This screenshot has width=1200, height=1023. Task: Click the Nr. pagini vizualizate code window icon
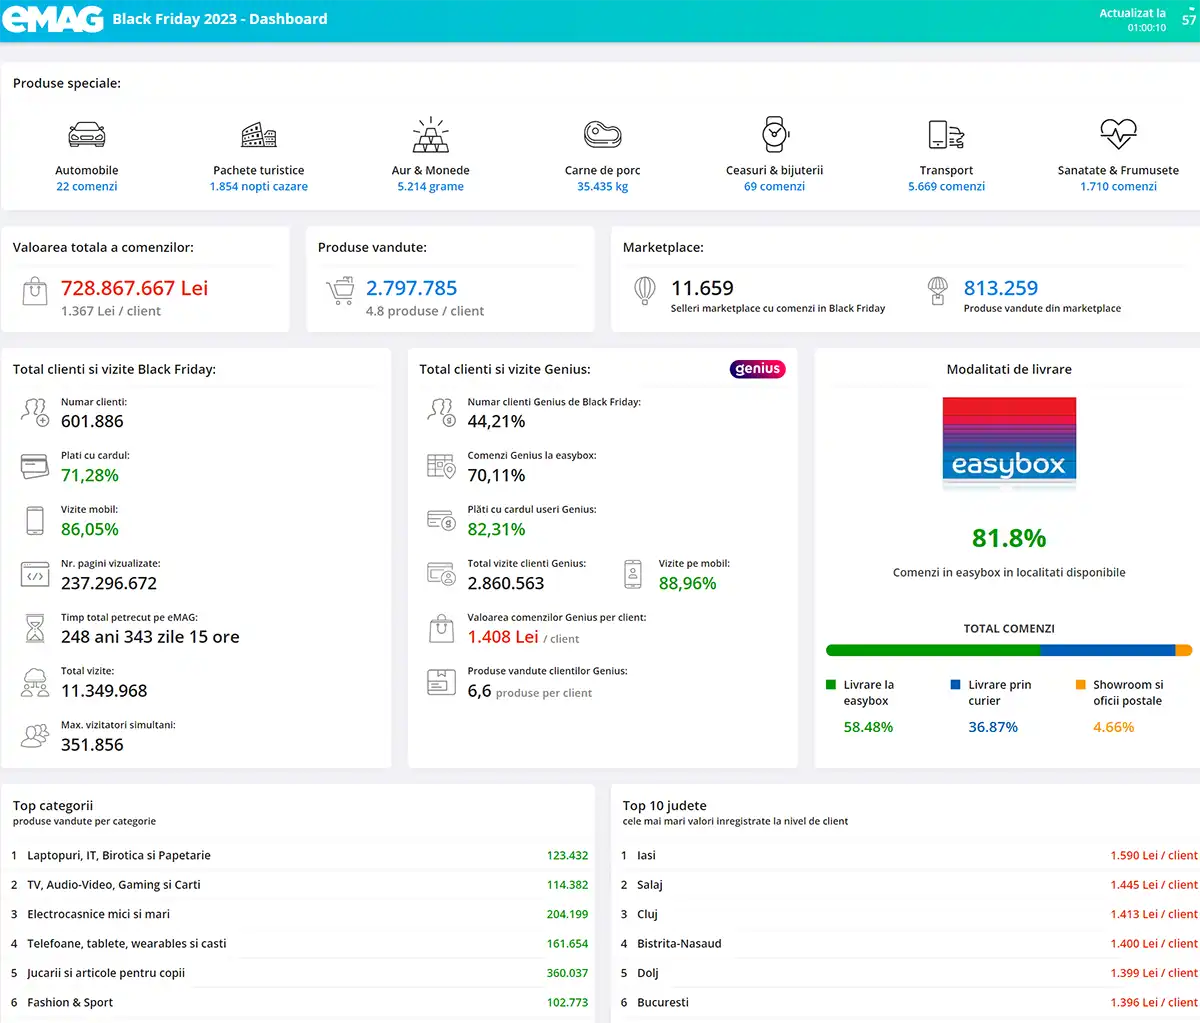coord(35,574)
